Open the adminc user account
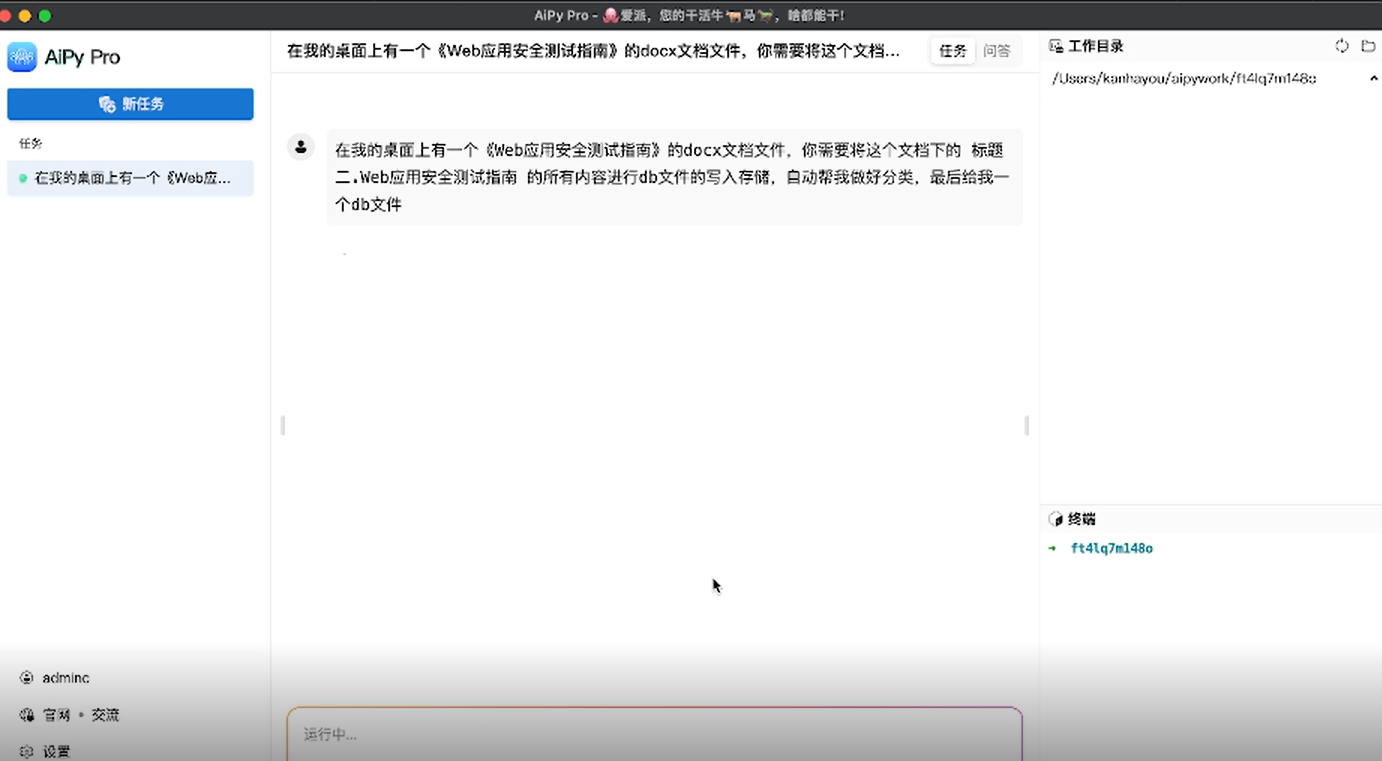The height and width of the screenshot is (761, 1382). 65,678
